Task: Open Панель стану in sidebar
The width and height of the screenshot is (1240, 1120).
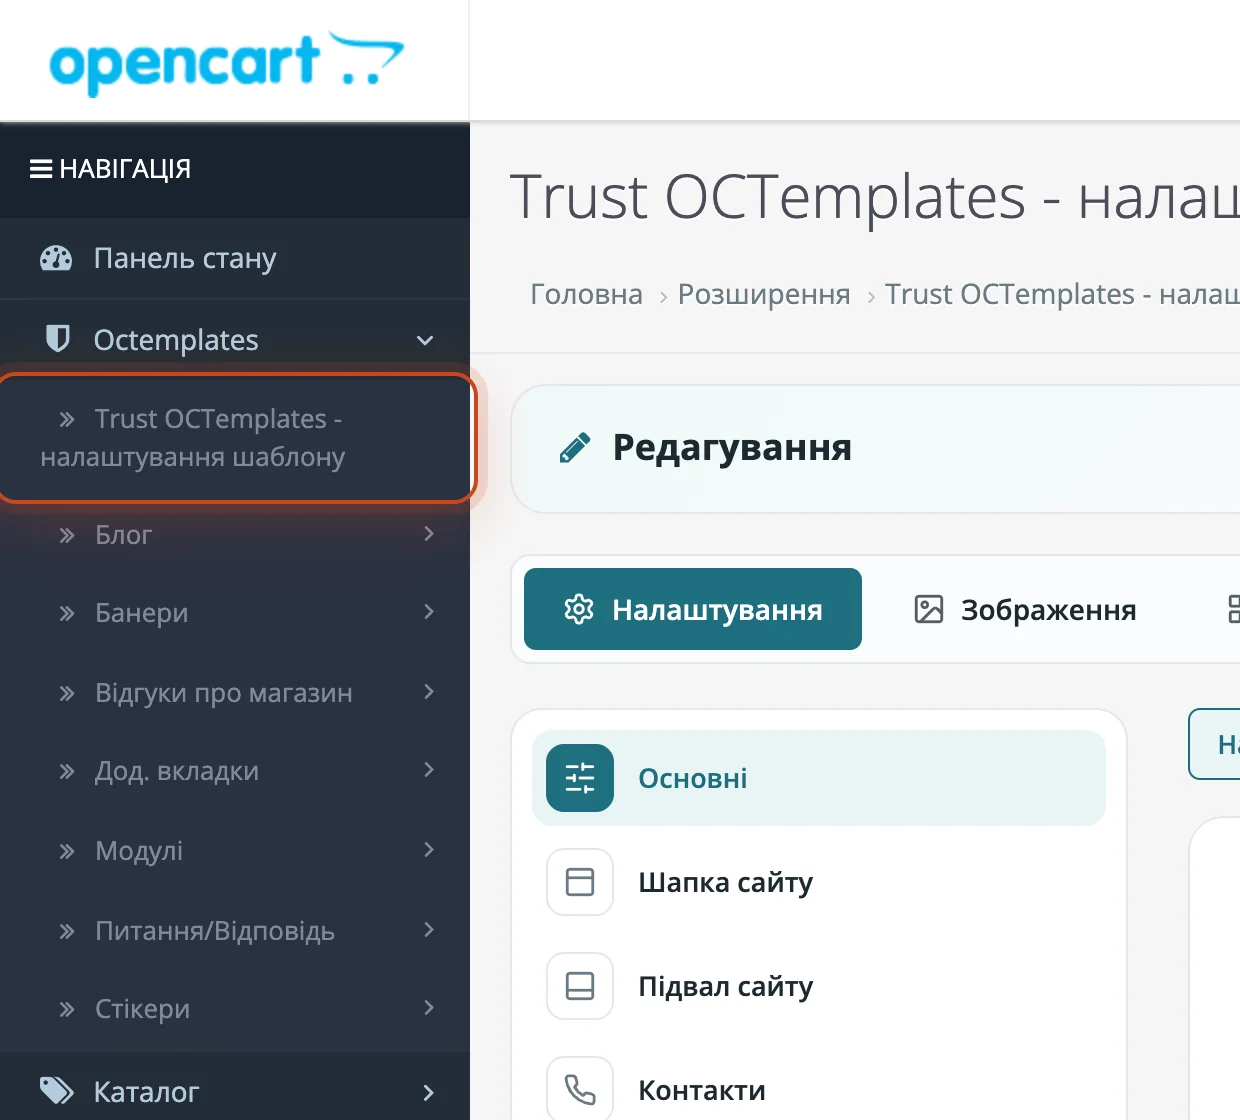Action: (235, 258)
